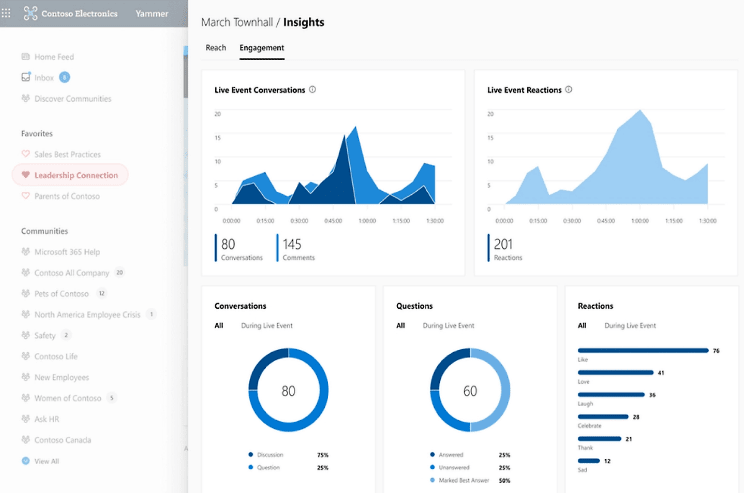Click the Contoso All Company community icon

point(26,272)
